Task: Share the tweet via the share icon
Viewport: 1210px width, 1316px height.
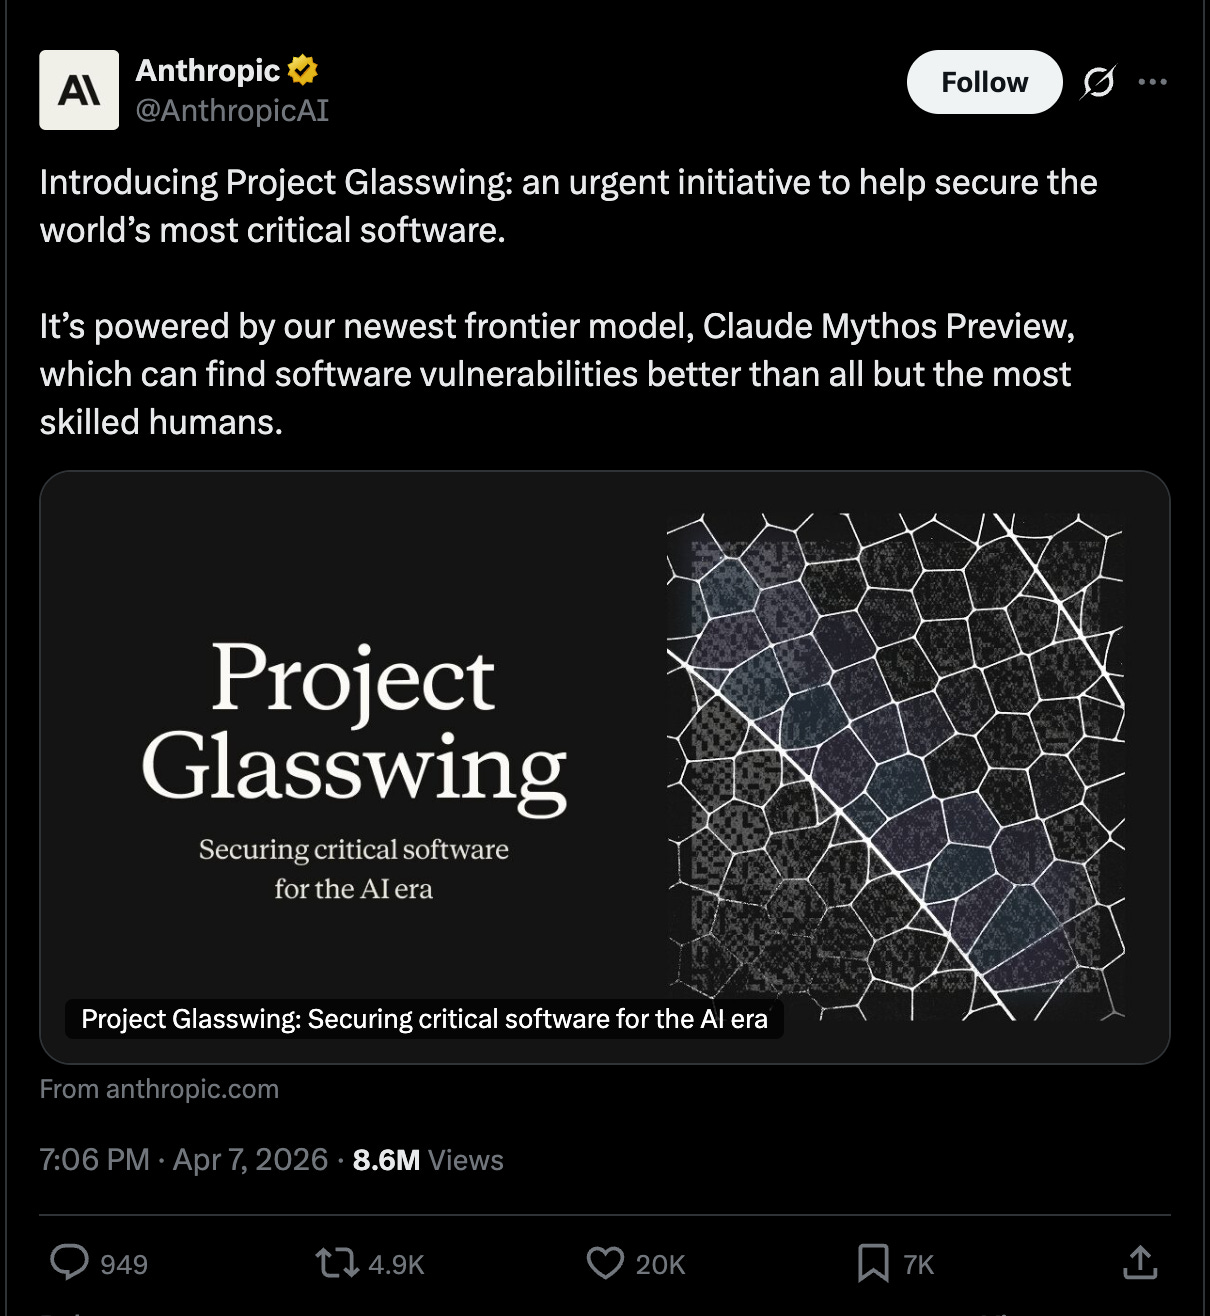Action: coord(1141,1263)
